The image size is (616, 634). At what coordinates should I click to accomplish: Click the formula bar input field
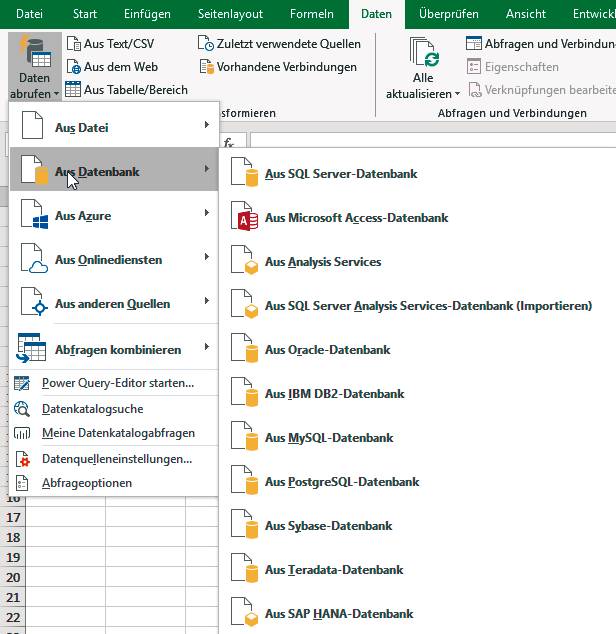coord(433,140)
